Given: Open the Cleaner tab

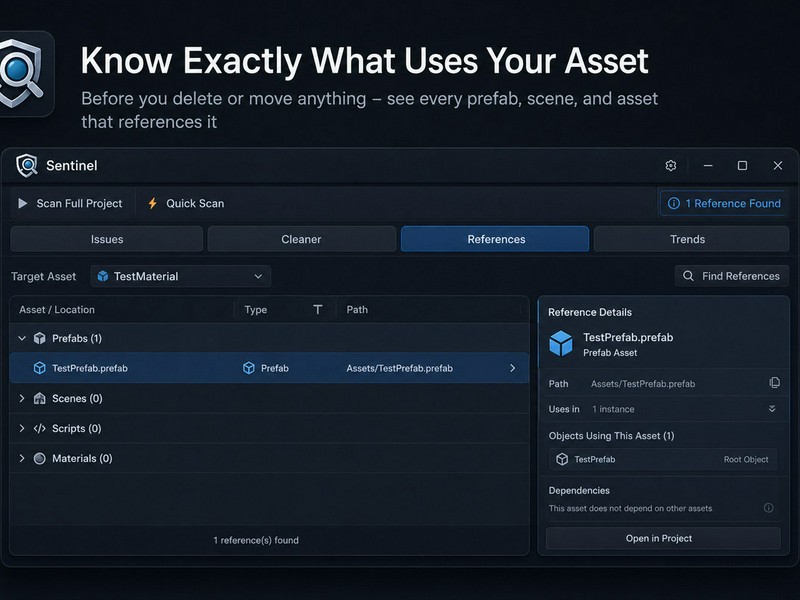Looking at the screenshot, I should [x=302, y=239].
